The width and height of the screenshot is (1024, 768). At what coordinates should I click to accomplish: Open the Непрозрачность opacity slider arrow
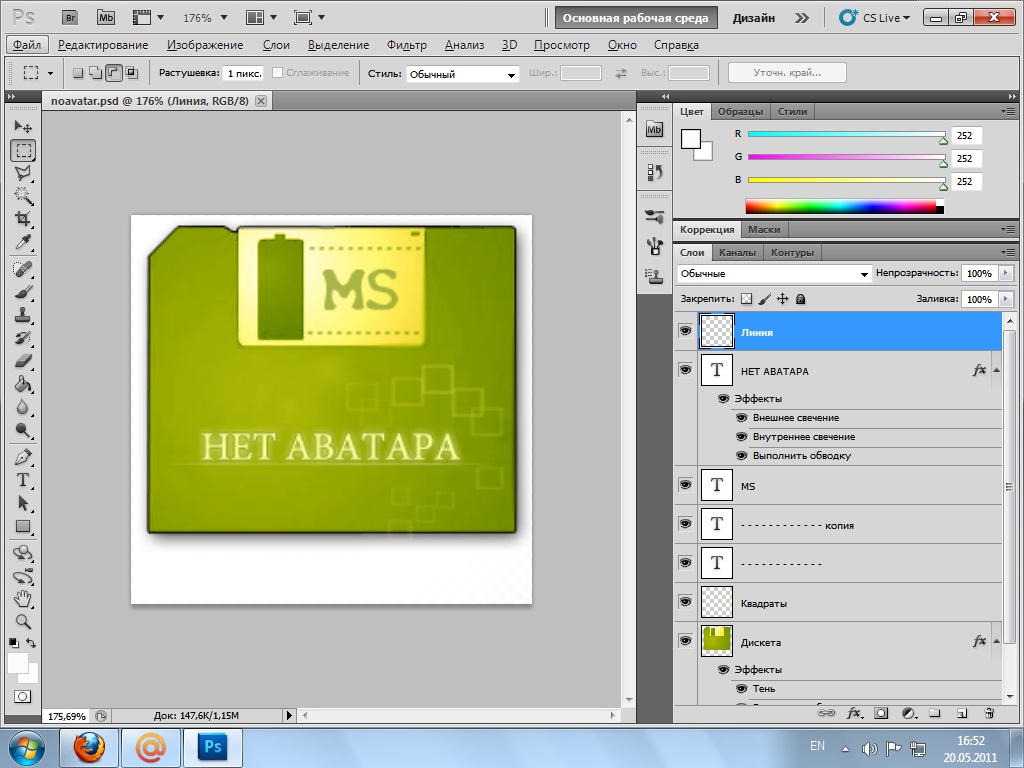[1005, 273]
